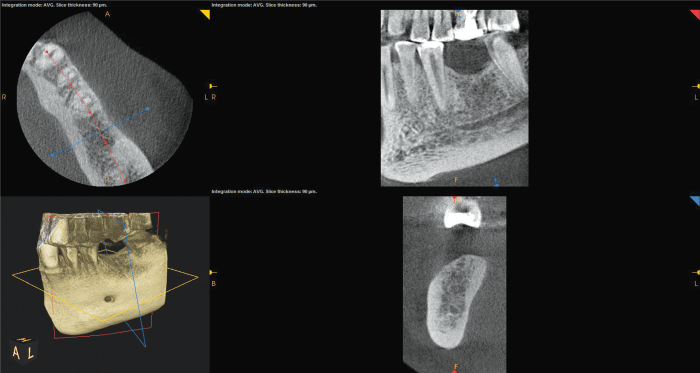Click mental foramen on 3D jaw model
This screenshot has height=373, width=700.
click(108, 298)
